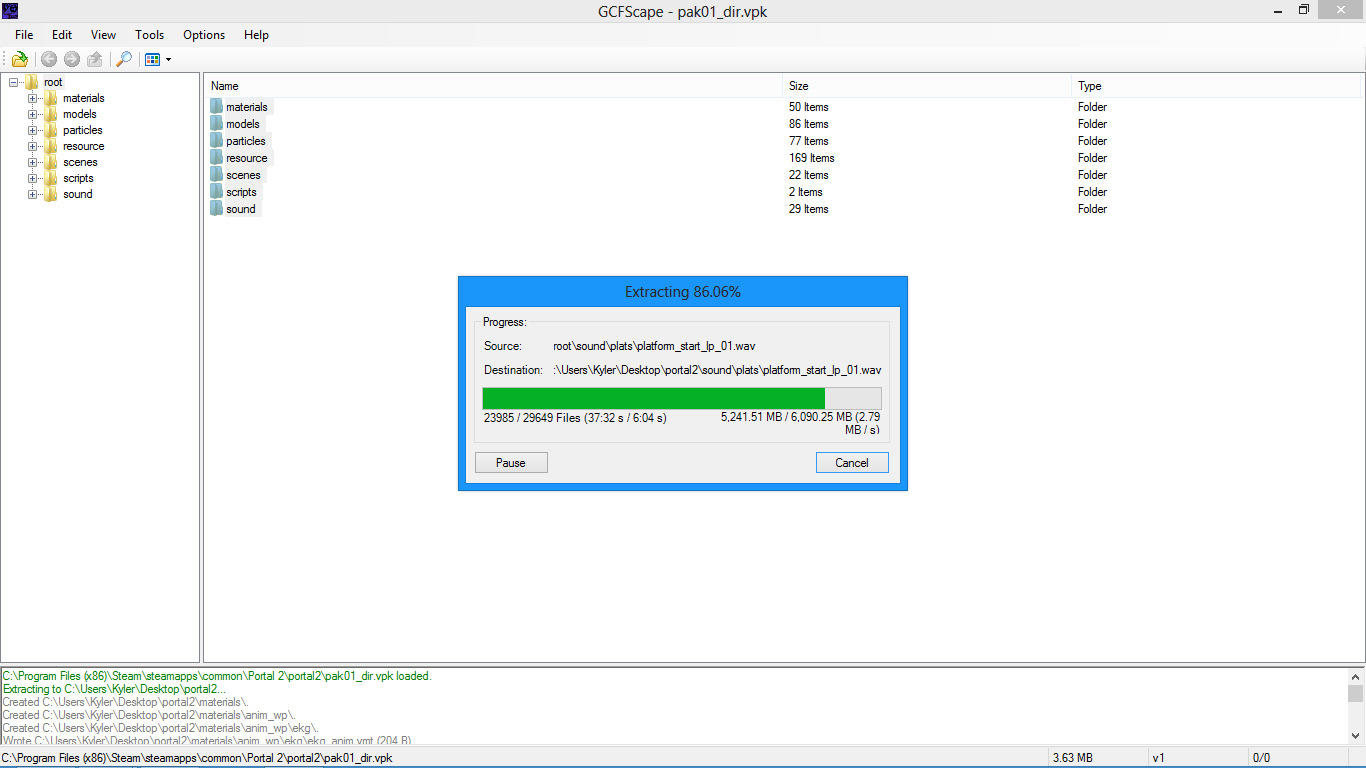Click the "v1" status bar entry
Image resolution: width=1366 pixels, height=768 pixels.
pos(1159,758)
